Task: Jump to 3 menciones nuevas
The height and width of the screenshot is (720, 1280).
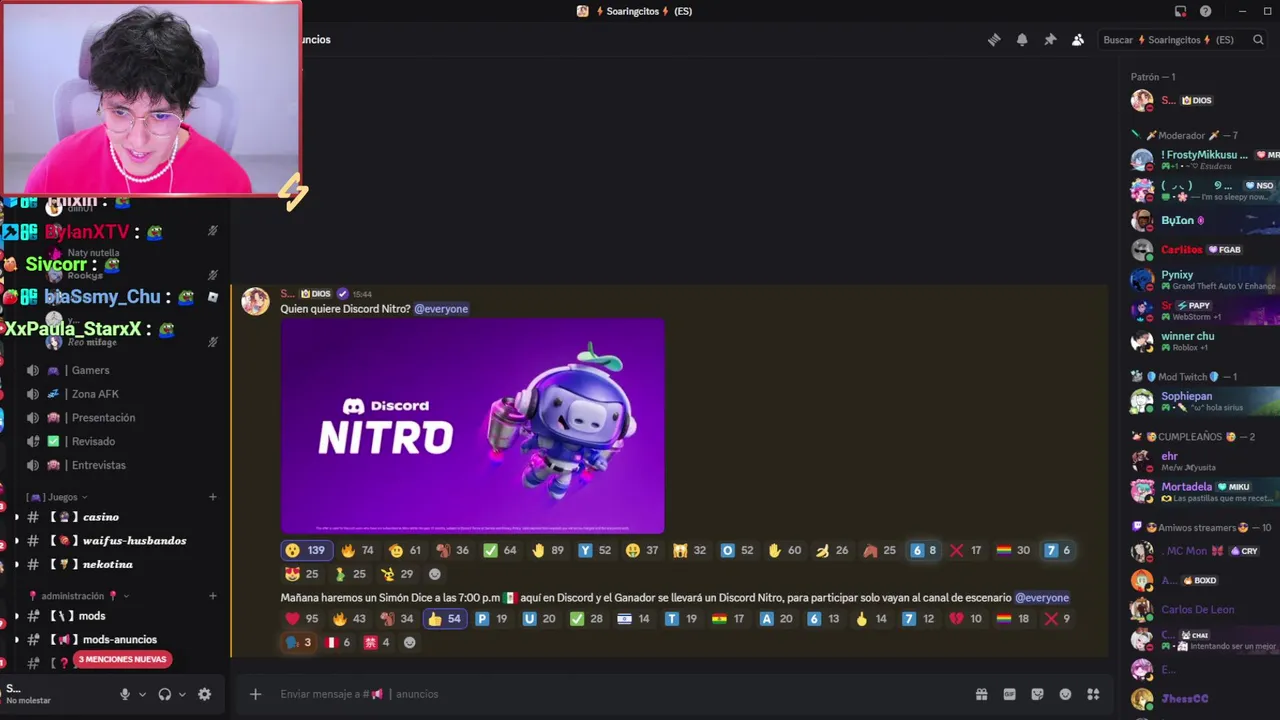Action: [x=122, y=660]
